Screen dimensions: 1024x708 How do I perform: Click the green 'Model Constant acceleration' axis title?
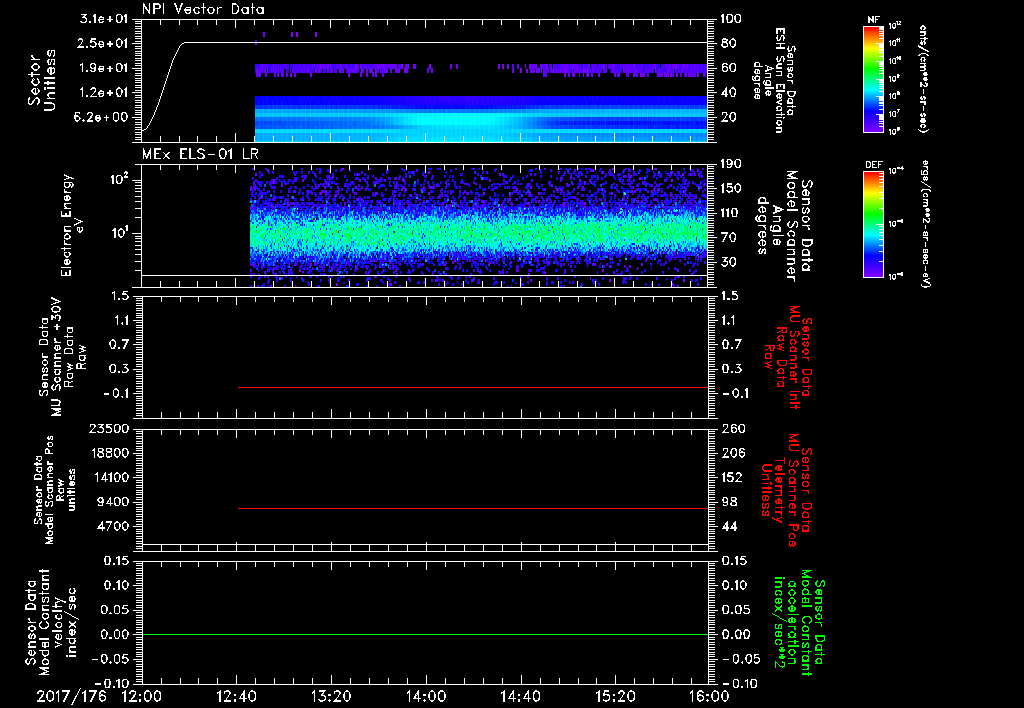[799, 623]
